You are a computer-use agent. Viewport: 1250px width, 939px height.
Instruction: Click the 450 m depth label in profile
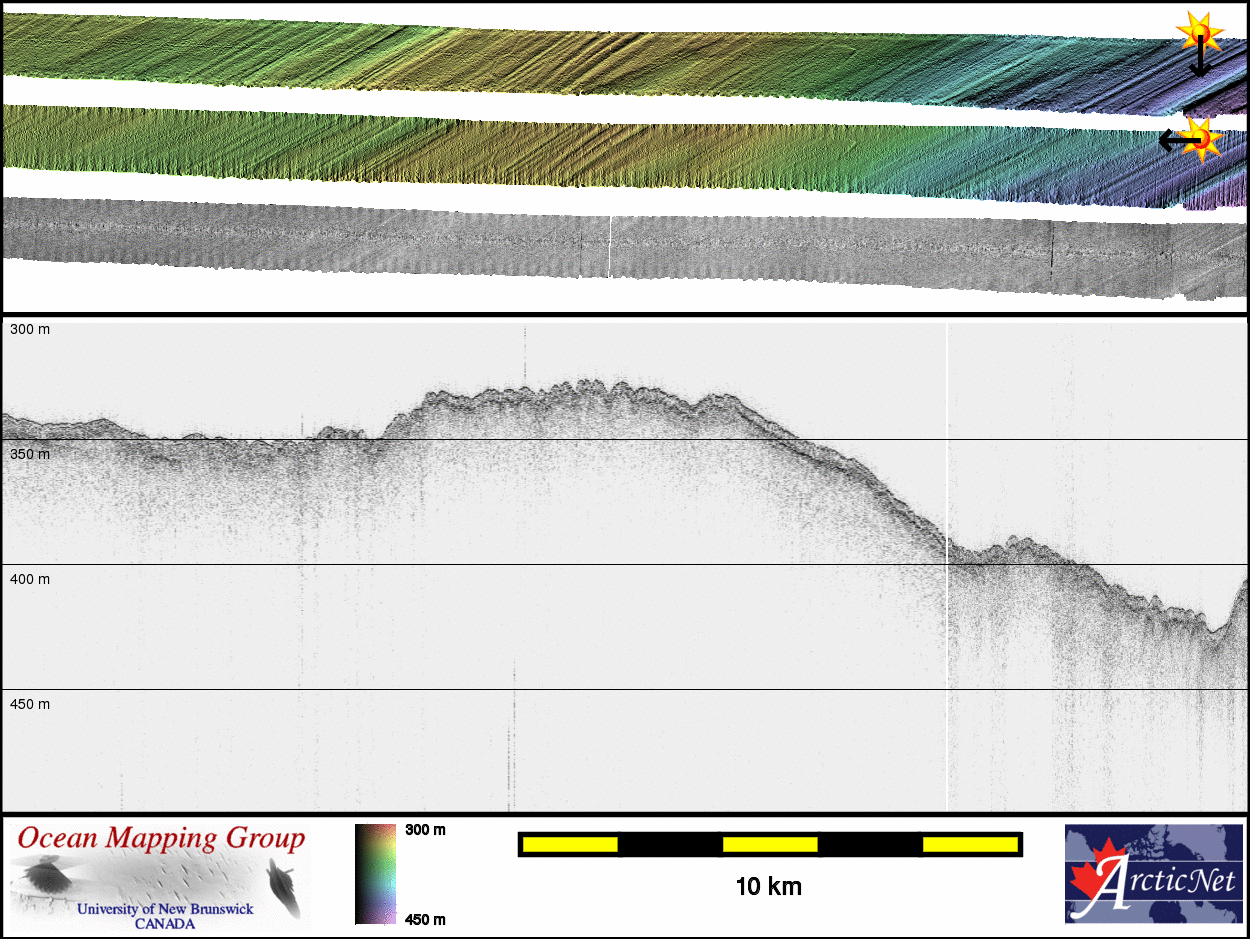29,704
